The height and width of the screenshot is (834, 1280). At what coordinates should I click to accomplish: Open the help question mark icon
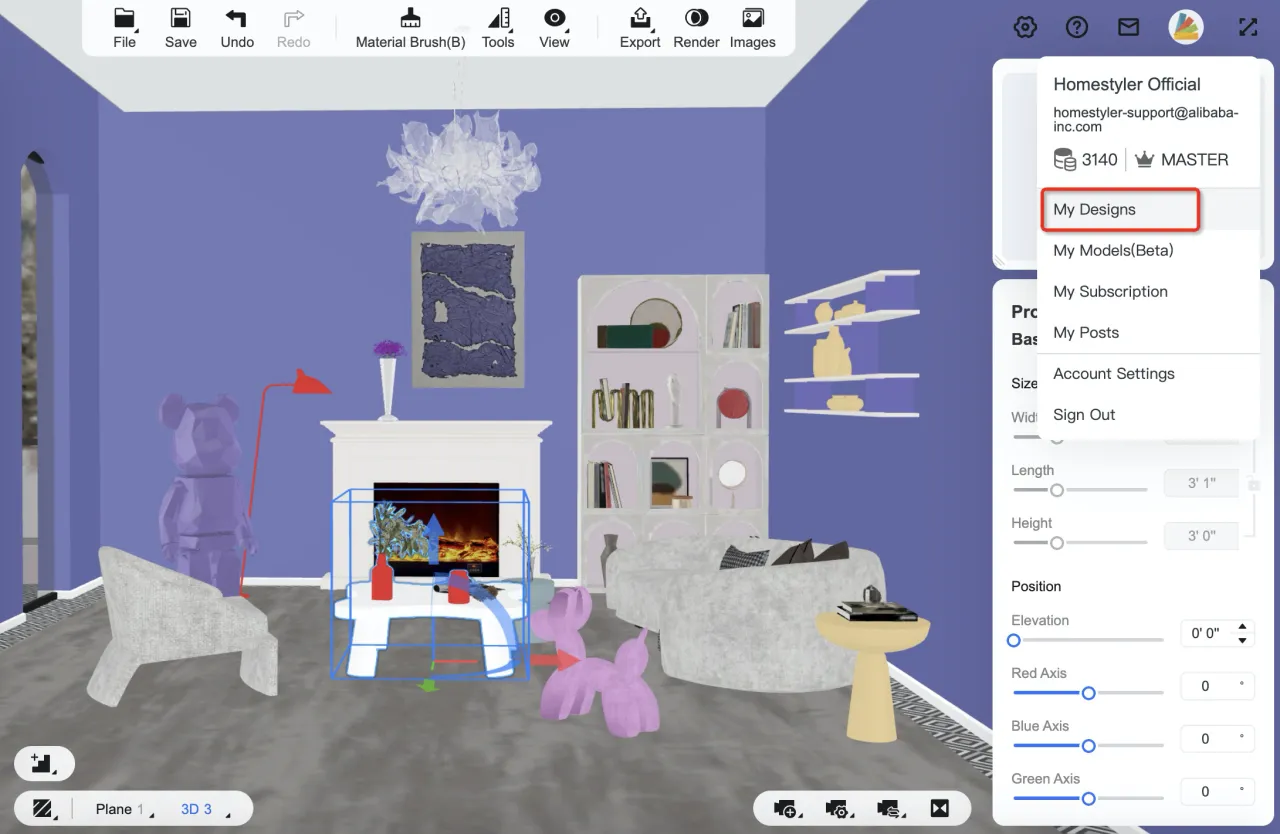coord(1077,27)
